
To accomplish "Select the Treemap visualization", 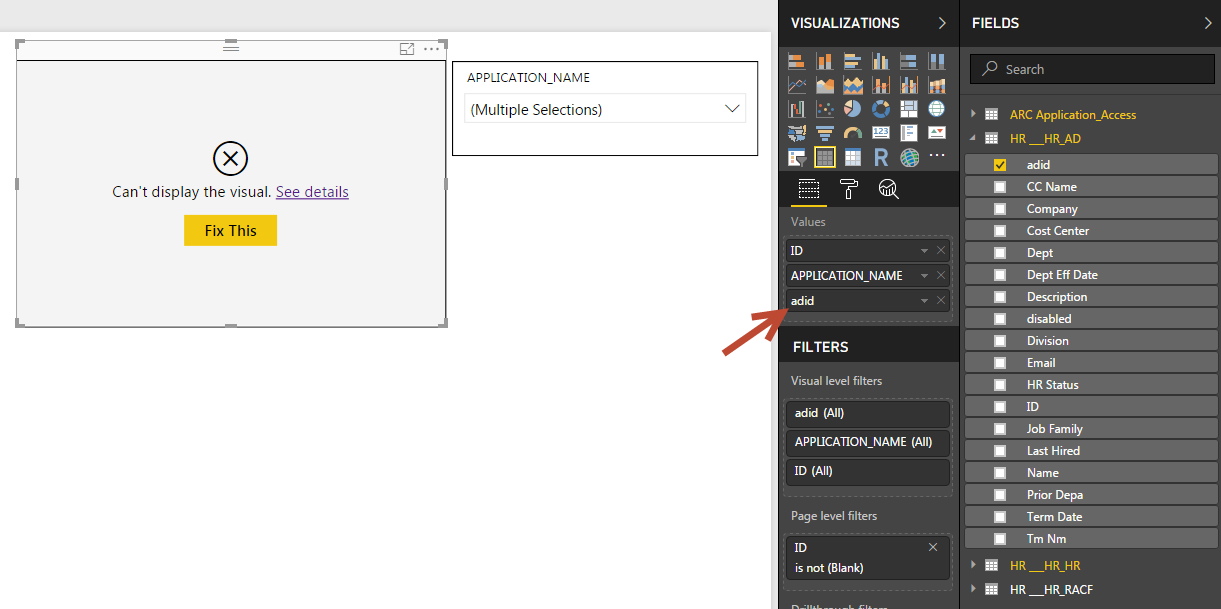I will [x=909, y=109].
